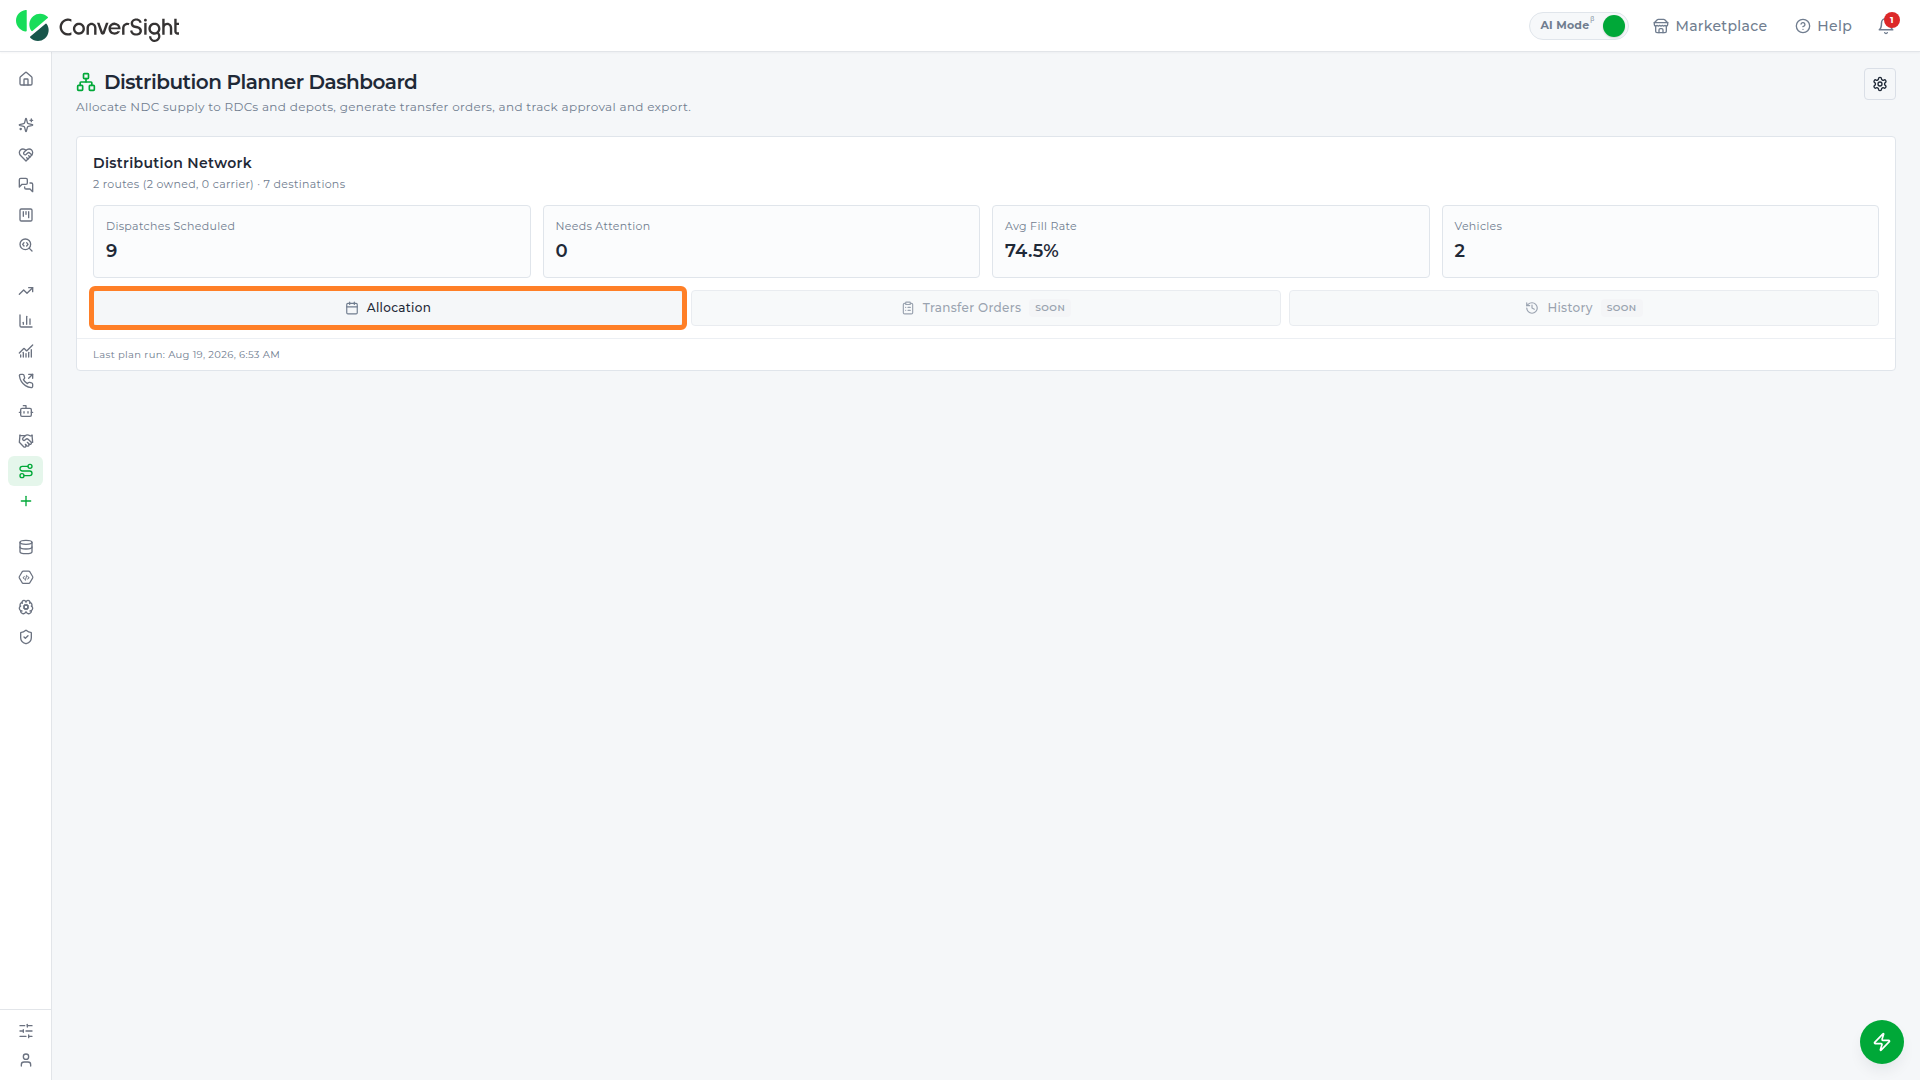The image size is (1920, 1080).
Task: Open the Home icon in sidebar
Action: [x=26, y=79]
